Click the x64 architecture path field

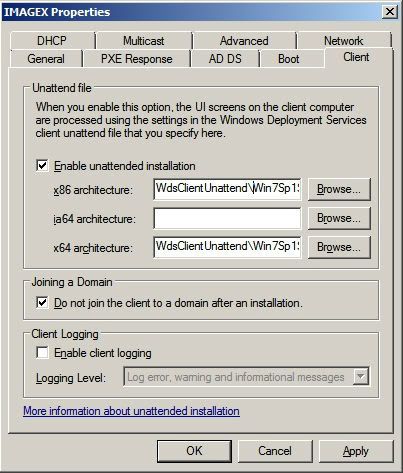(x=227, y=247)
